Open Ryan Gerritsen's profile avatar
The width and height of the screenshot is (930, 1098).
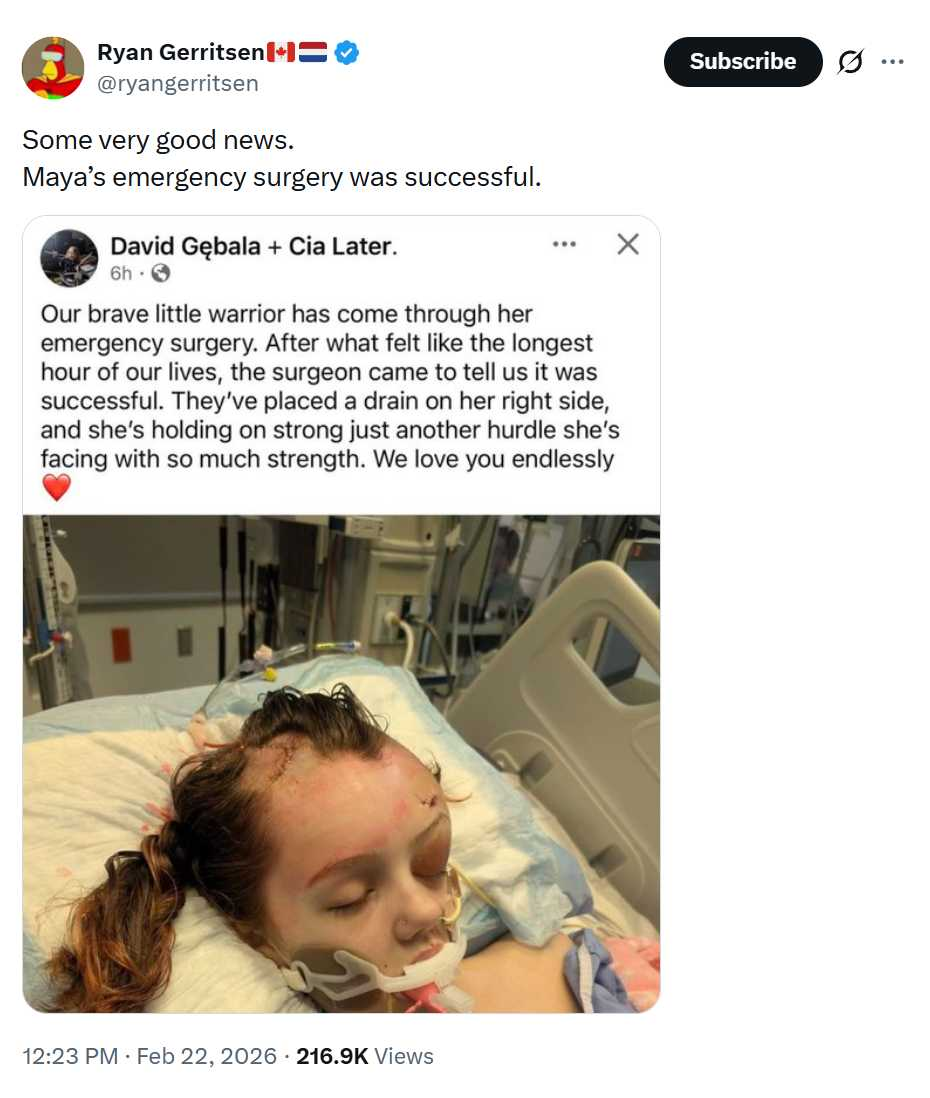coord(53,68)
